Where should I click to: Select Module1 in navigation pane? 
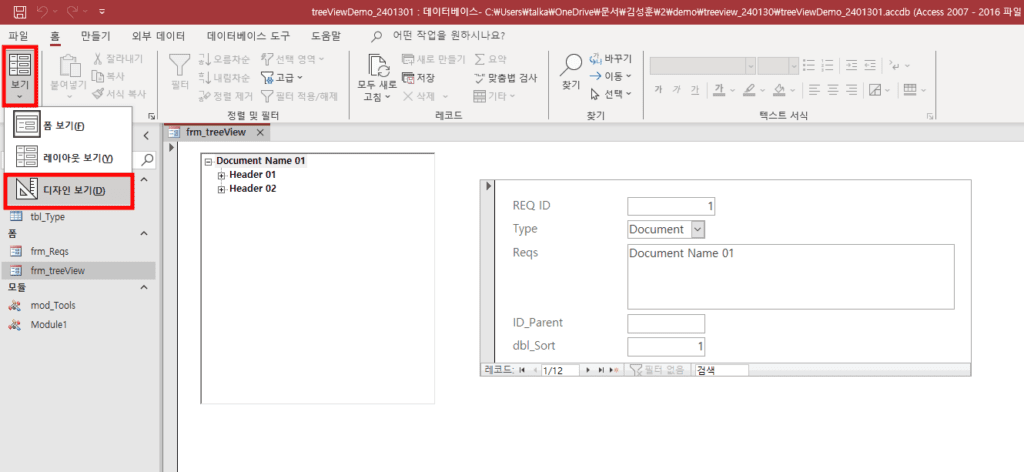pos(49,324)
